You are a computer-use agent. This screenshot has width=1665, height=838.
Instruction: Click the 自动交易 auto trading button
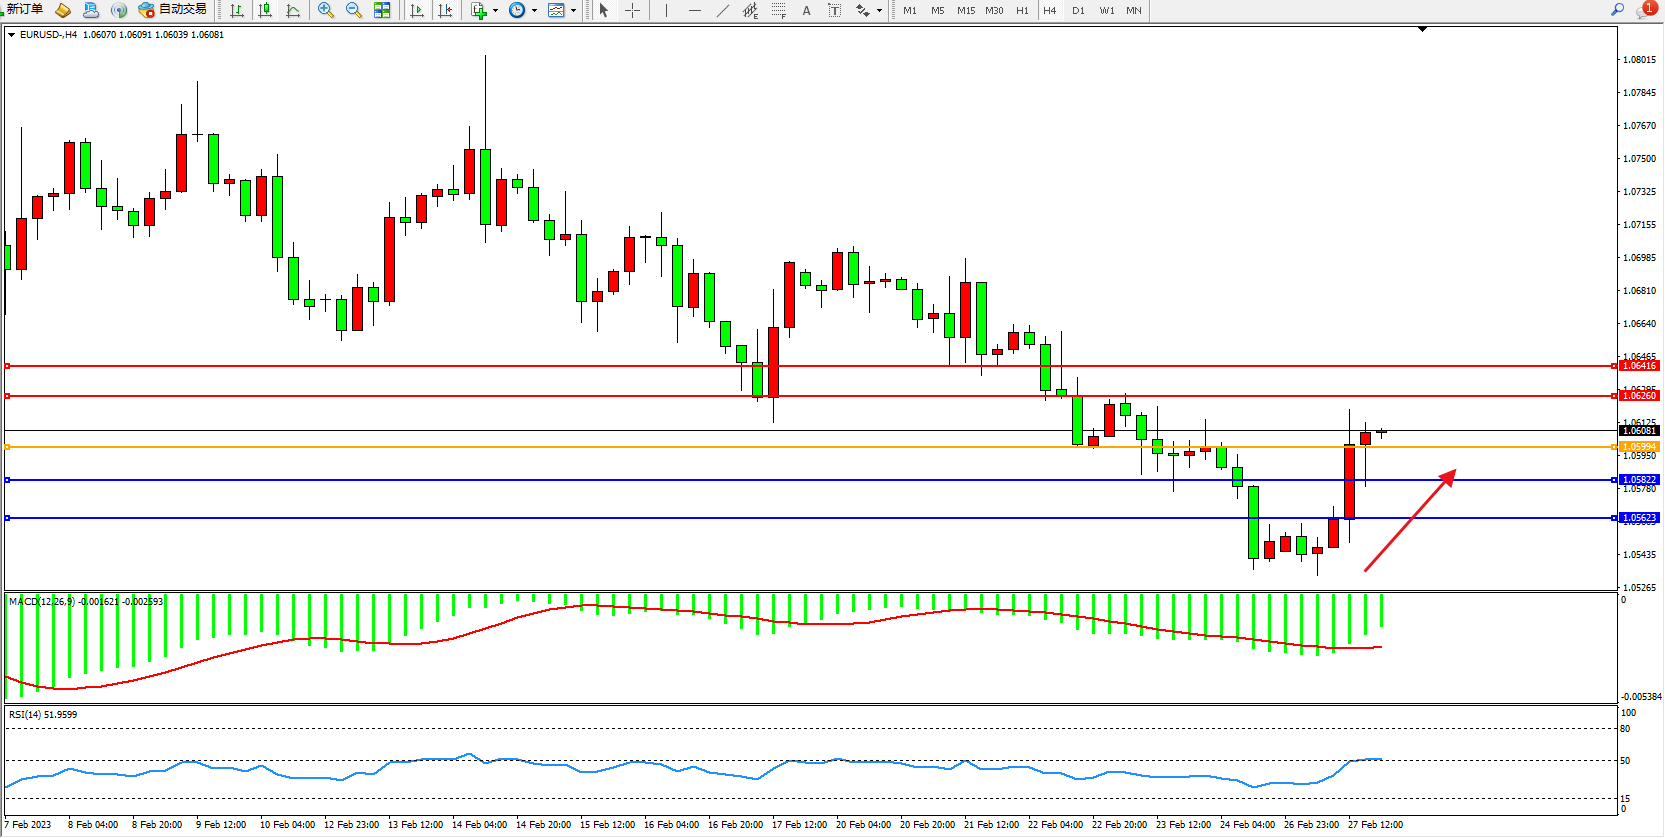click(x=173, y=9)
